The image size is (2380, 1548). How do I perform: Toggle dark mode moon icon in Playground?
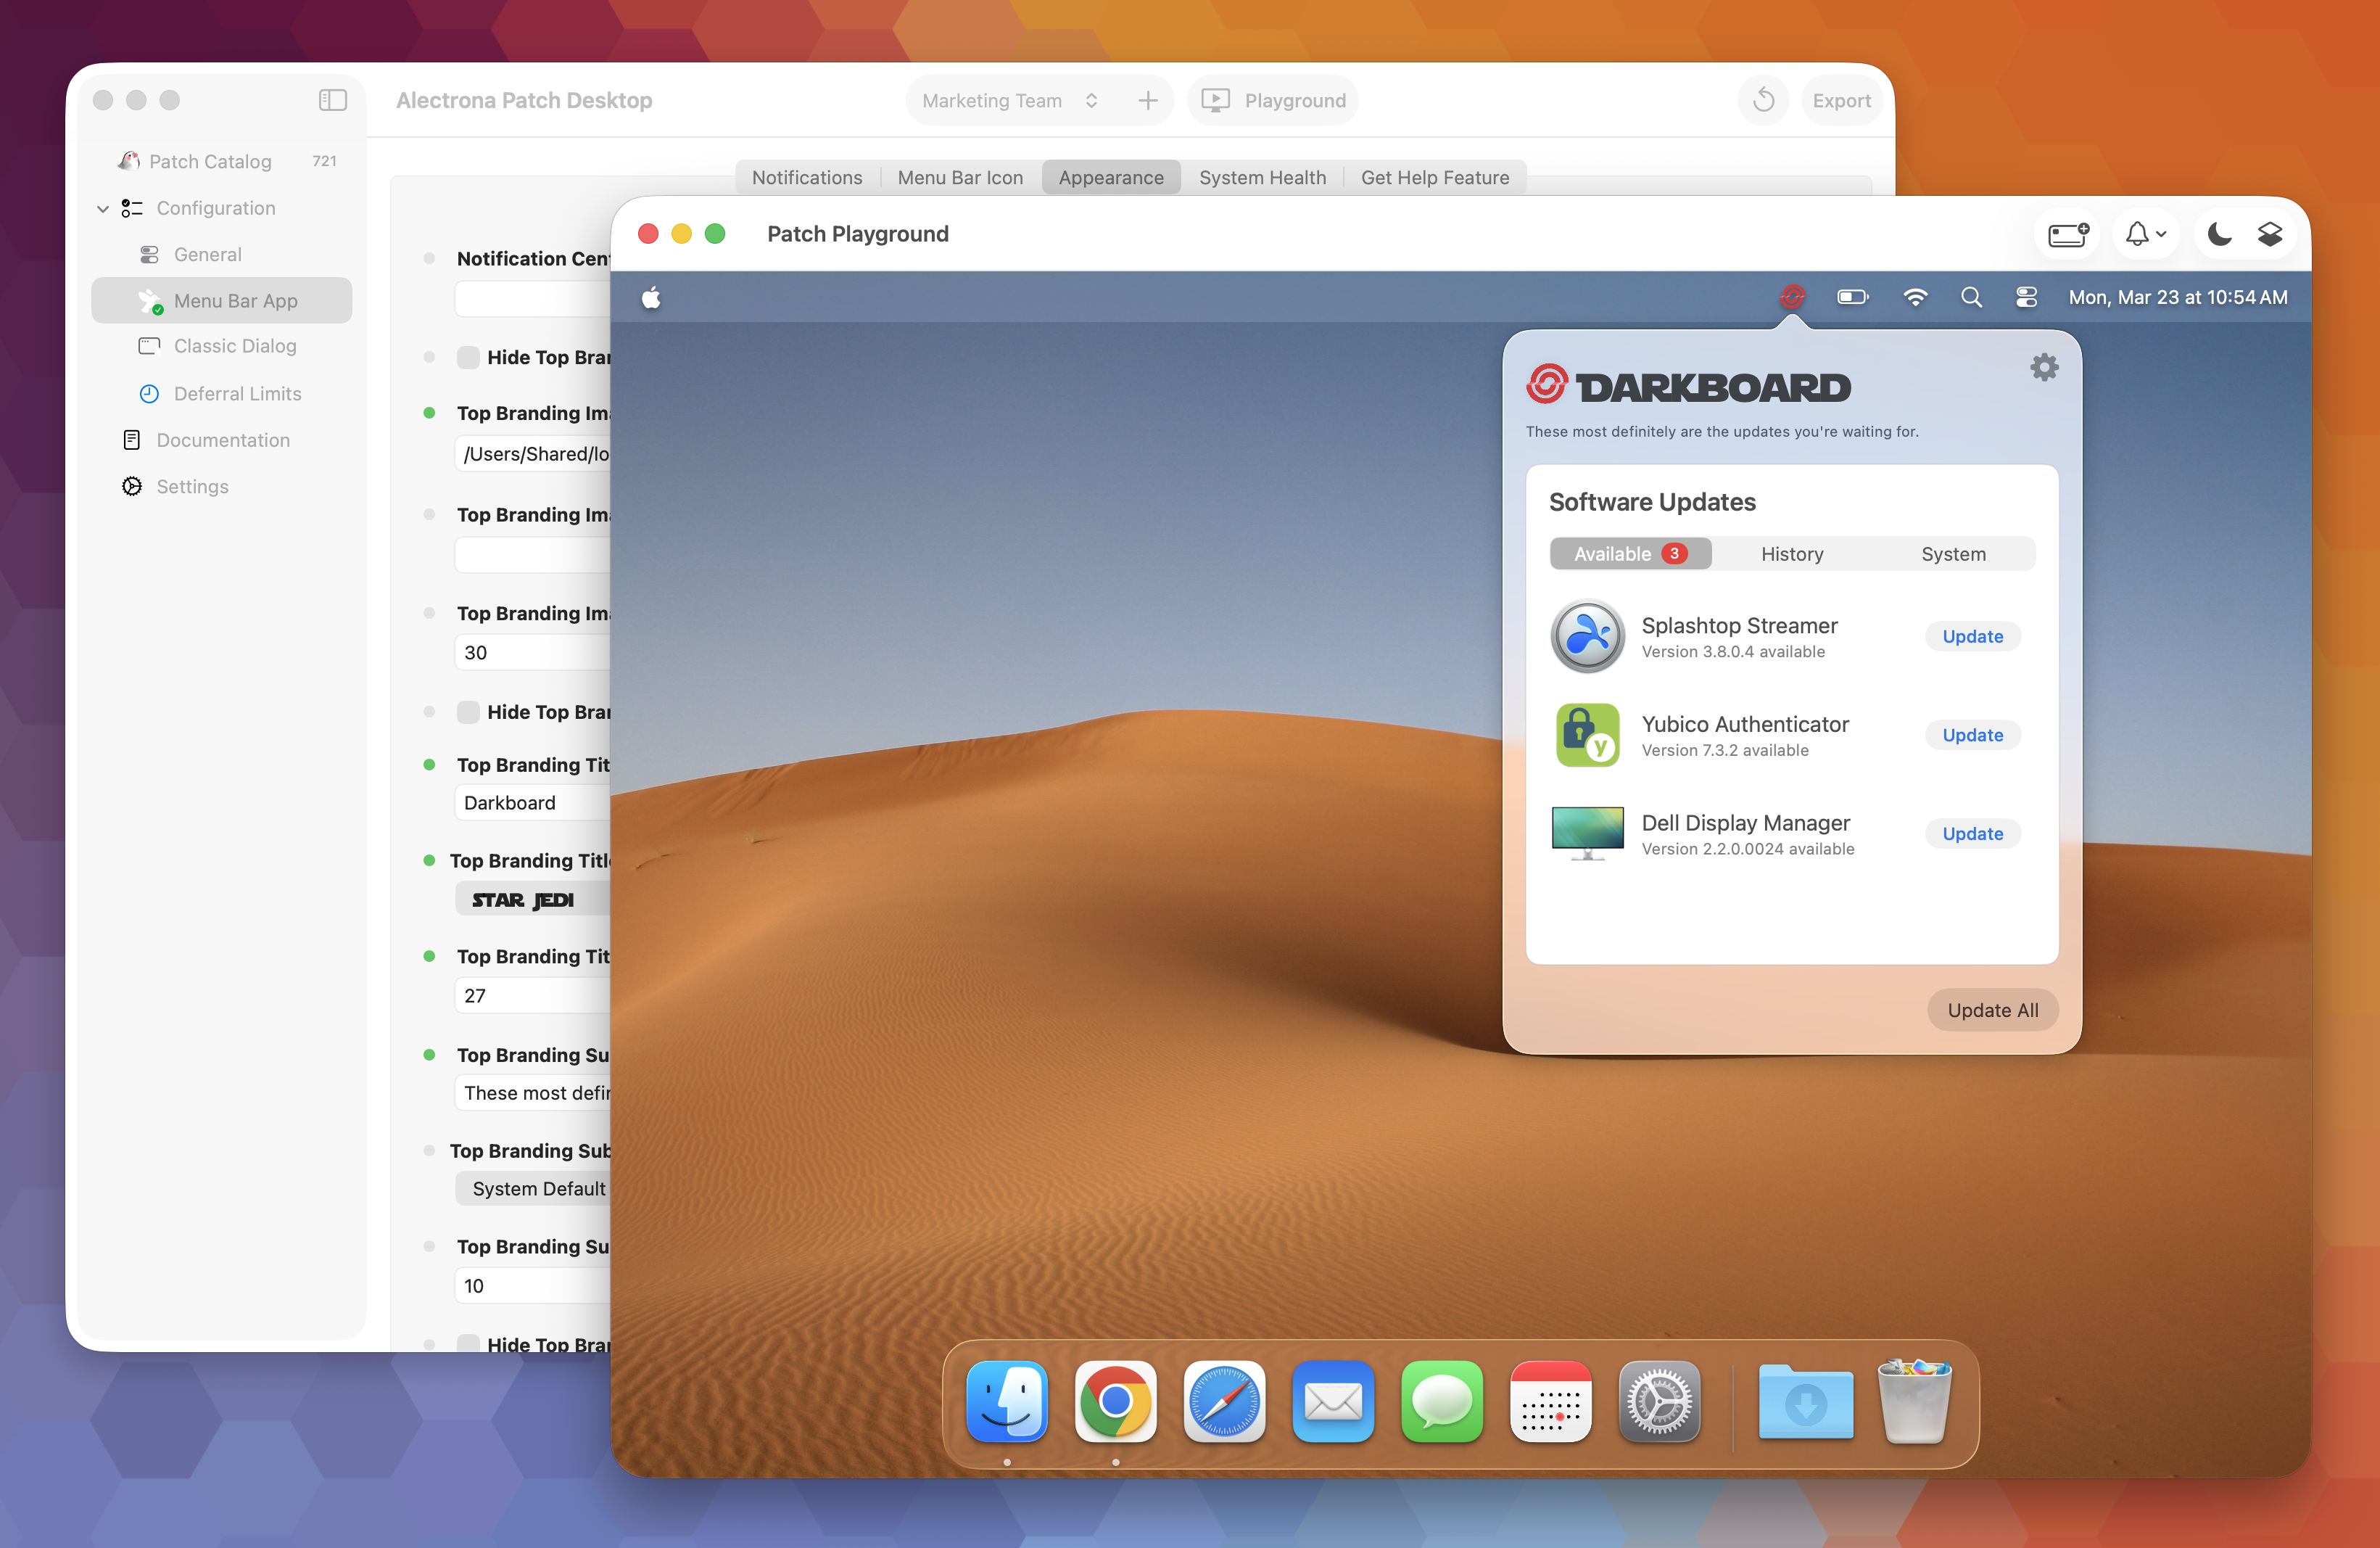(x=2219, y=234)
